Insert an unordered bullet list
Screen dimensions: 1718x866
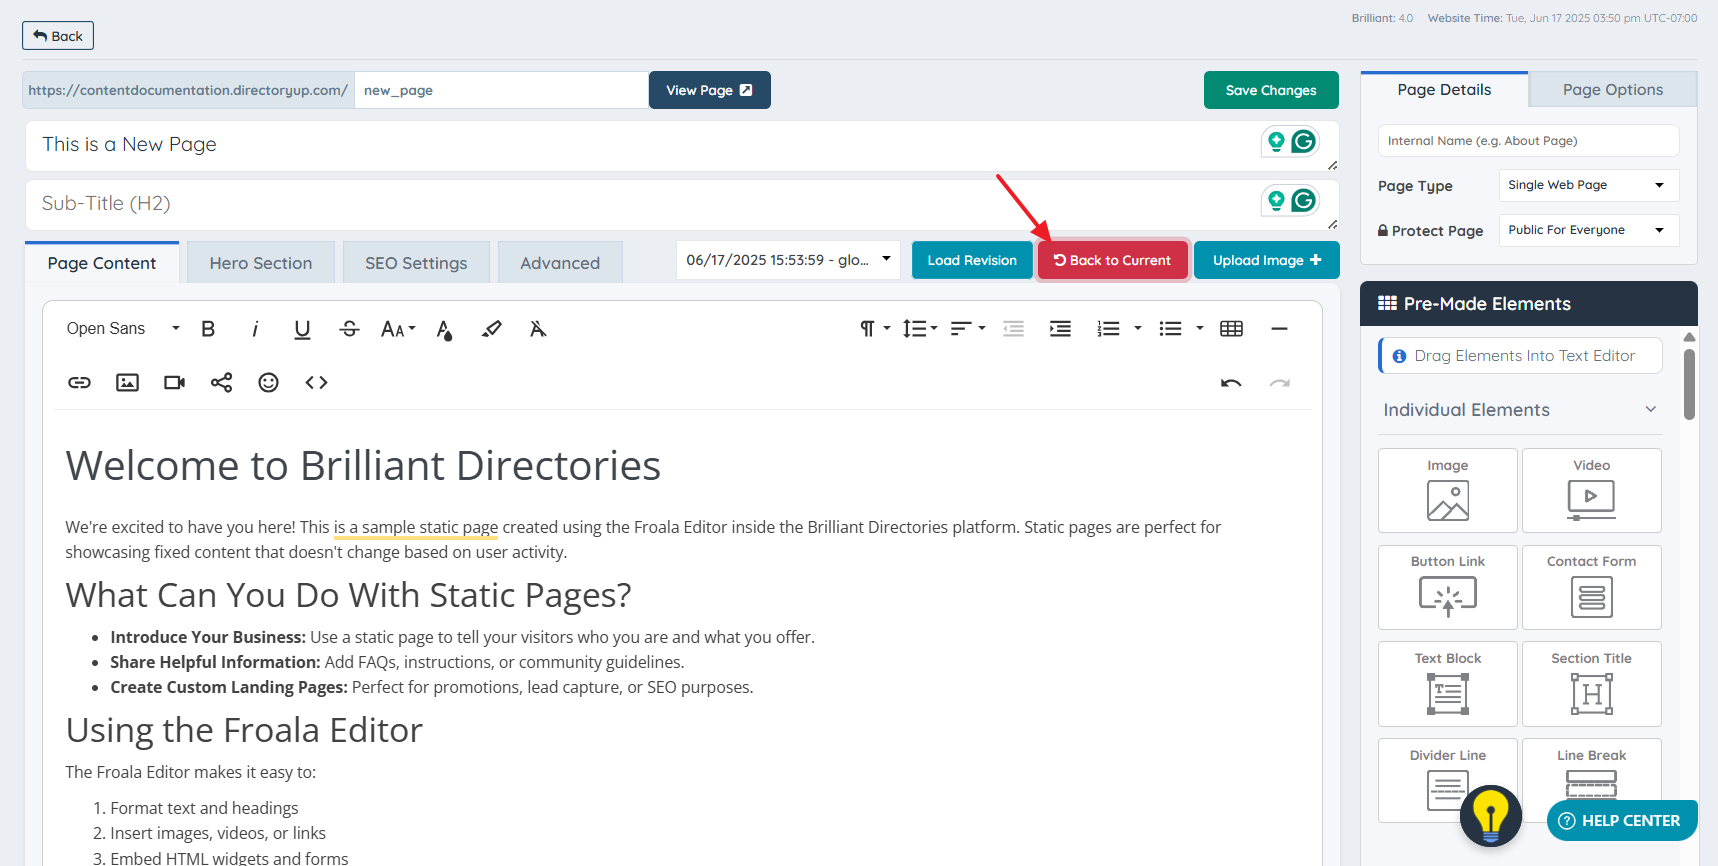pos(1170,329)
